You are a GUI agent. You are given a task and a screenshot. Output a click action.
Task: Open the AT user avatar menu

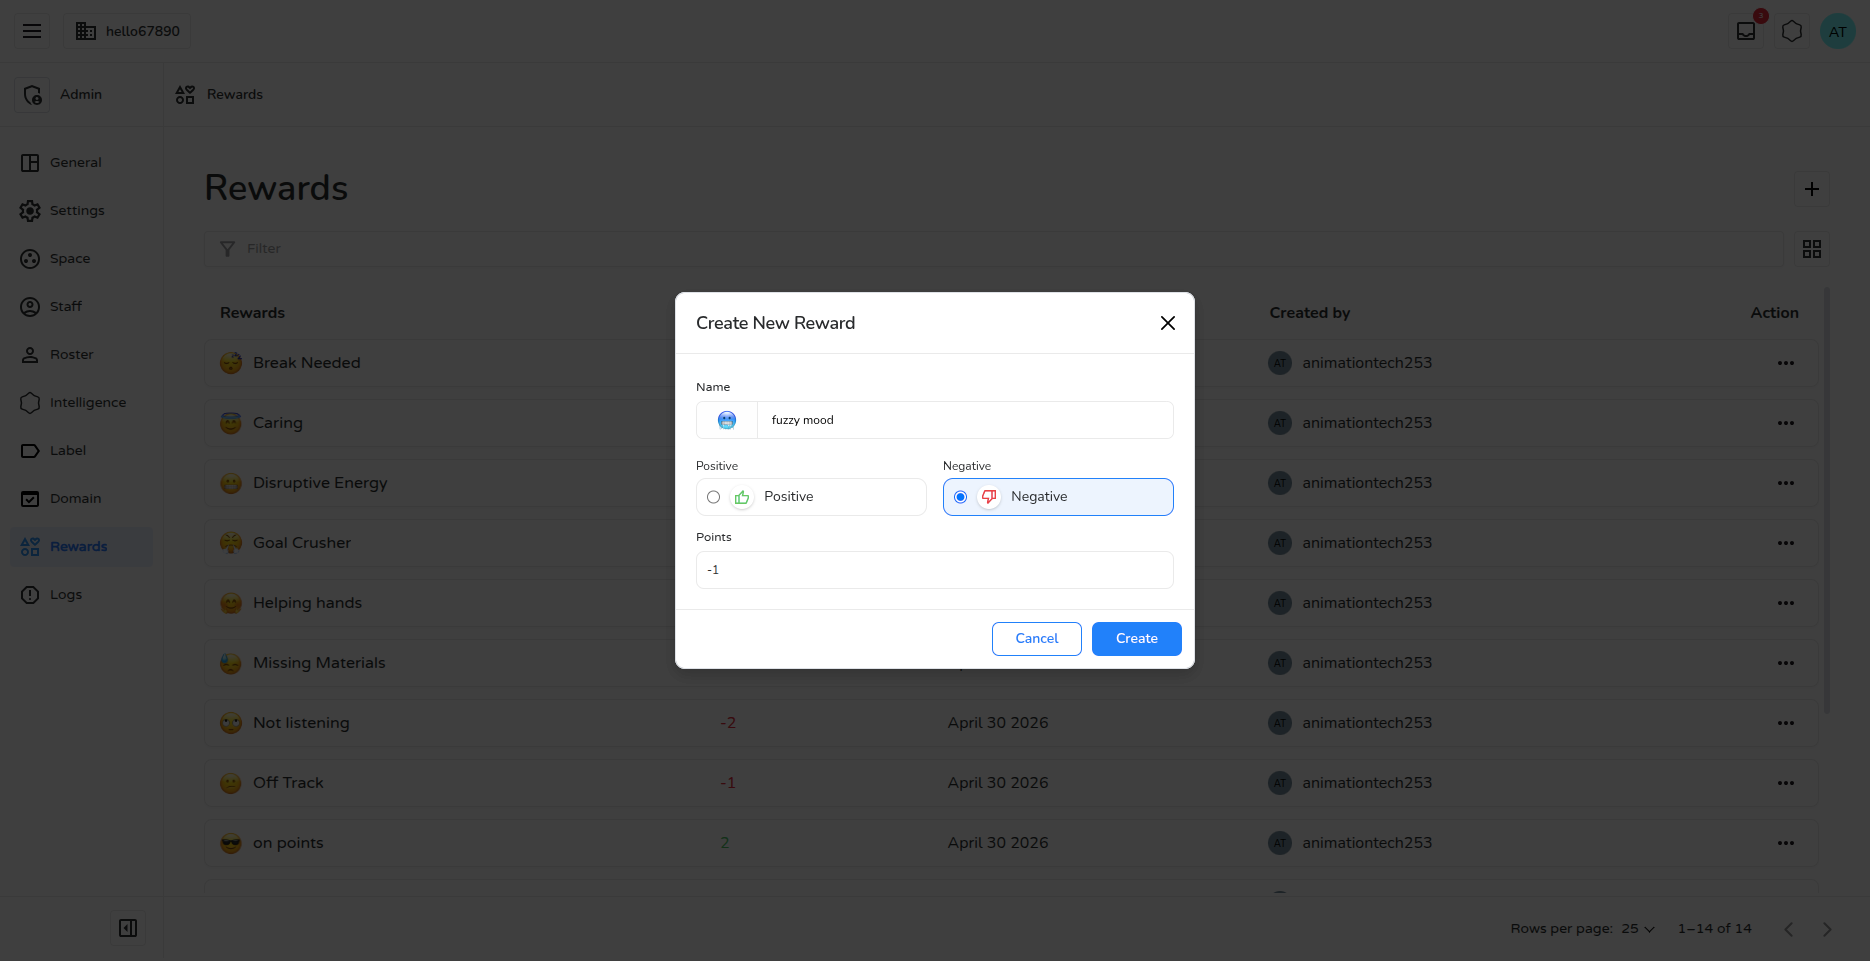tap(1838, 31)
